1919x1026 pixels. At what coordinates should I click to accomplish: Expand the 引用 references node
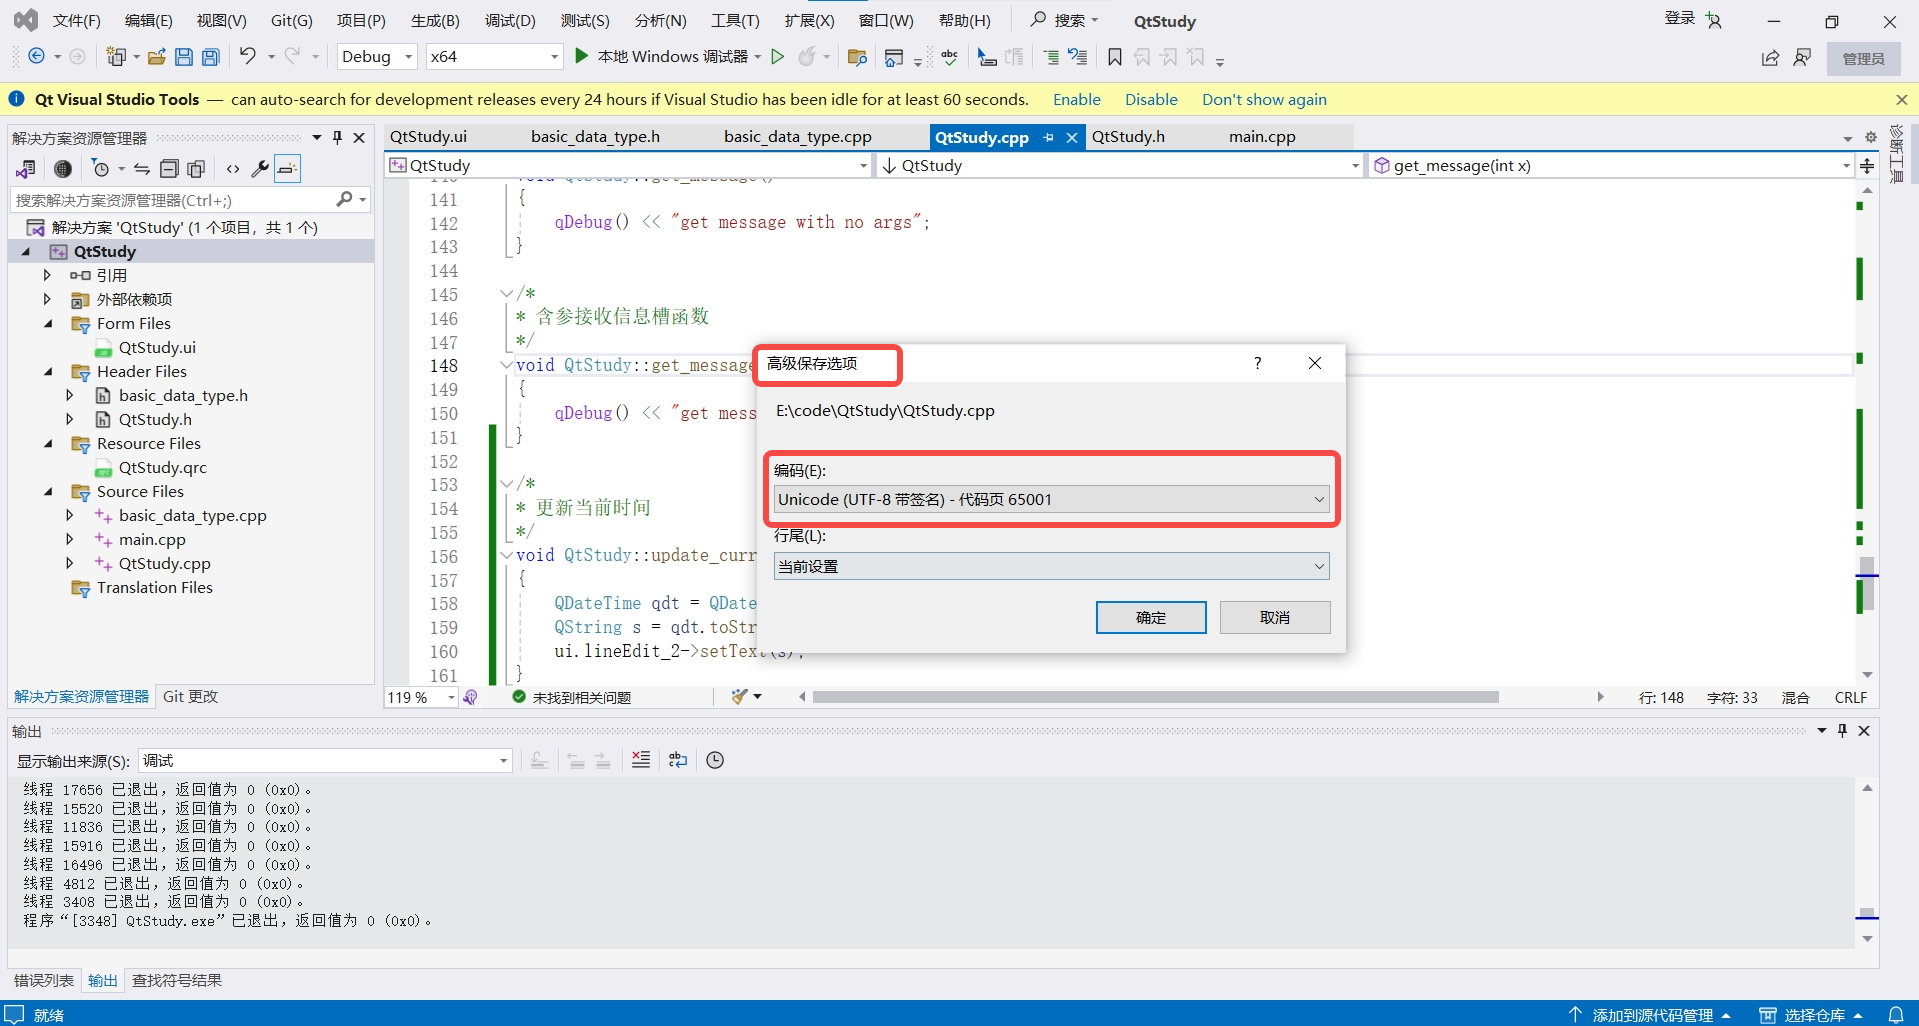pyautogui.click(x=47, y=275)
